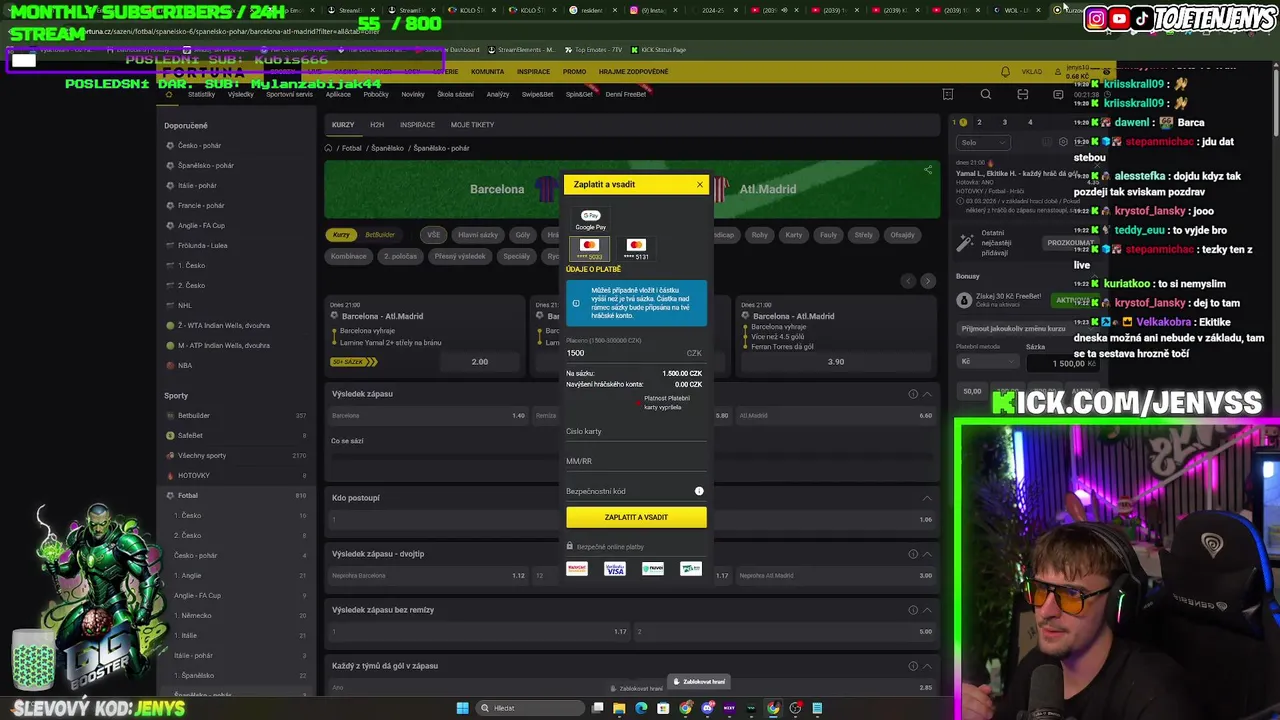Select the Hlavní sázky filter chip

click(x=478, y=235)
